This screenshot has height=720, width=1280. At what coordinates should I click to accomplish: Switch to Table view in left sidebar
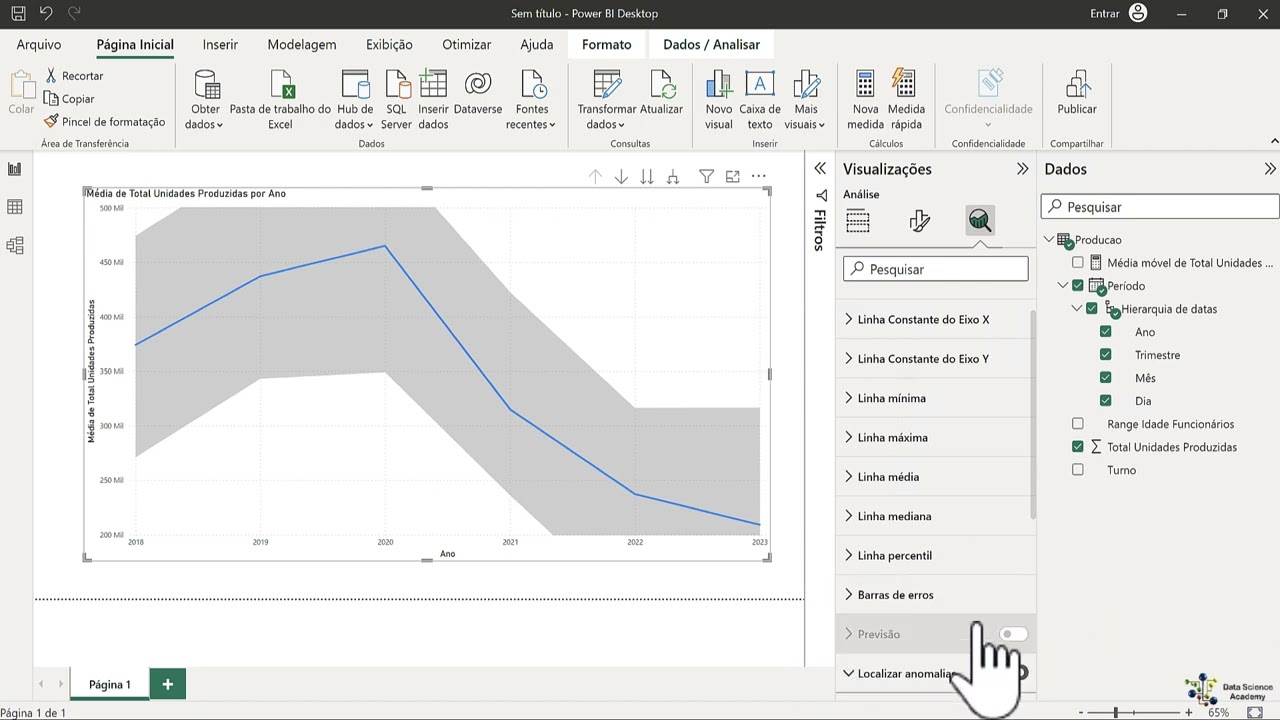(15, 207)
